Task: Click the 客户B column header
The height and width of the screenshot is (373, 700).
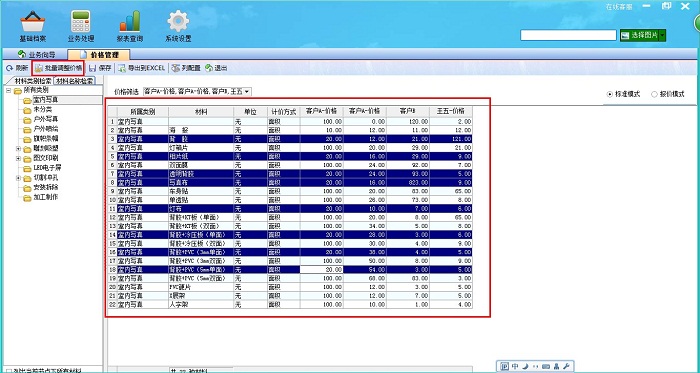Action: tap(408, 112)
